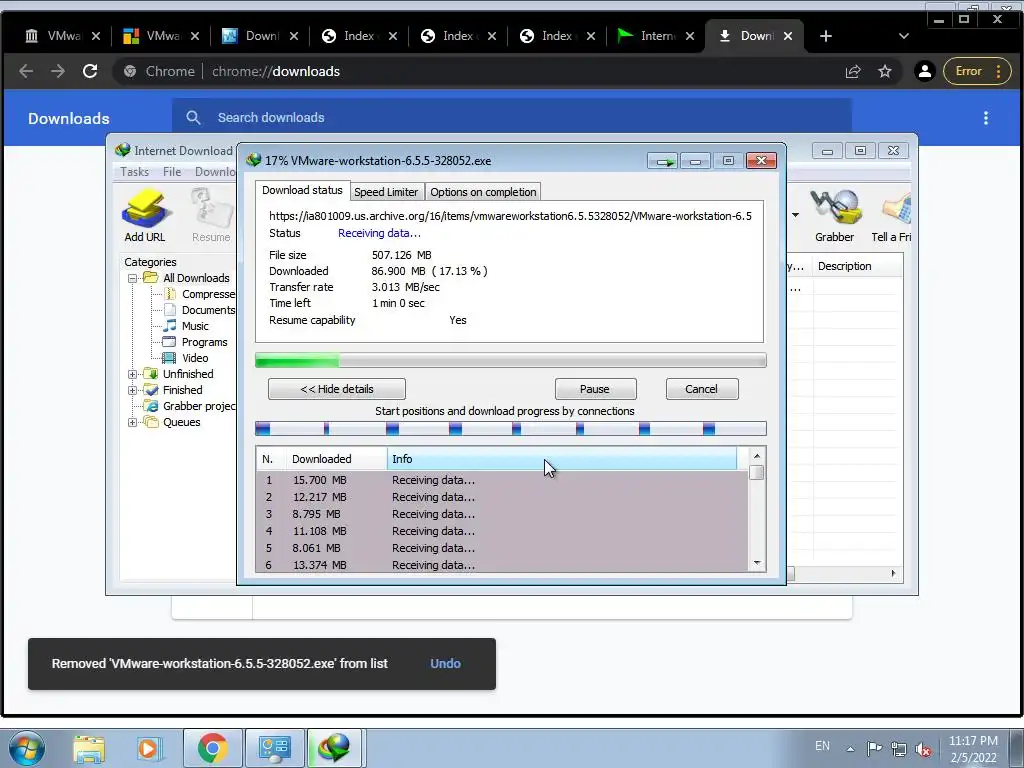Pause the VMware download

[x=595, y=389]
